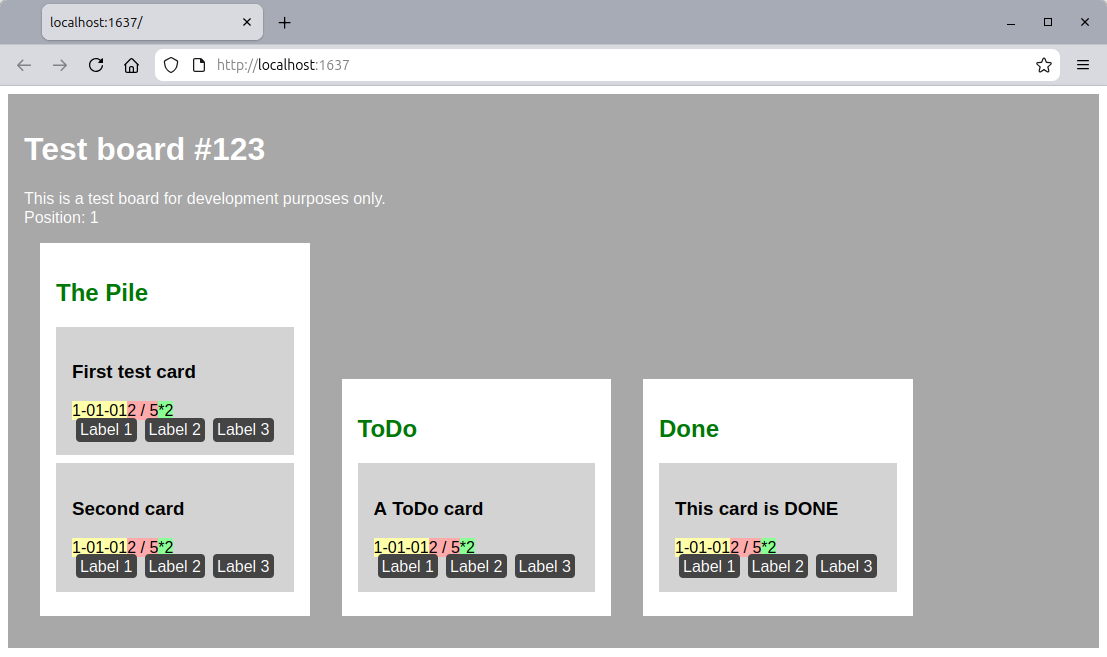Reload the page with the refresh icon
Viewport: 1107px width, 657px height.
pyautogui.click(x=96, y=65)
